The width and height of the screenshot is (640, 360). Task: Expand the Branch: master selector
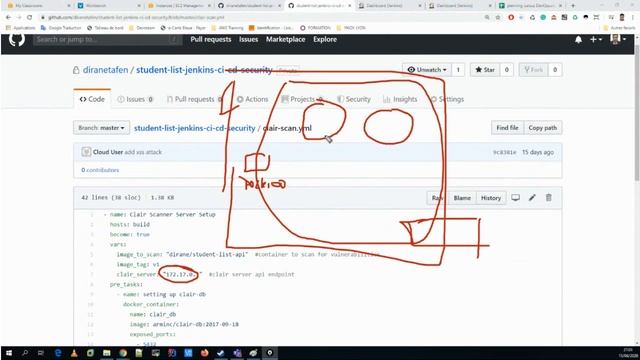(x=101, y=128)
